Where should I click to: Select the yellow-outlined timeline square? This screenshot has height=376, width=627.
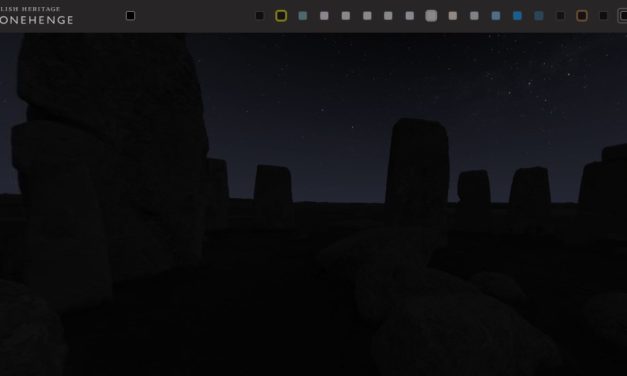point(281,16)
